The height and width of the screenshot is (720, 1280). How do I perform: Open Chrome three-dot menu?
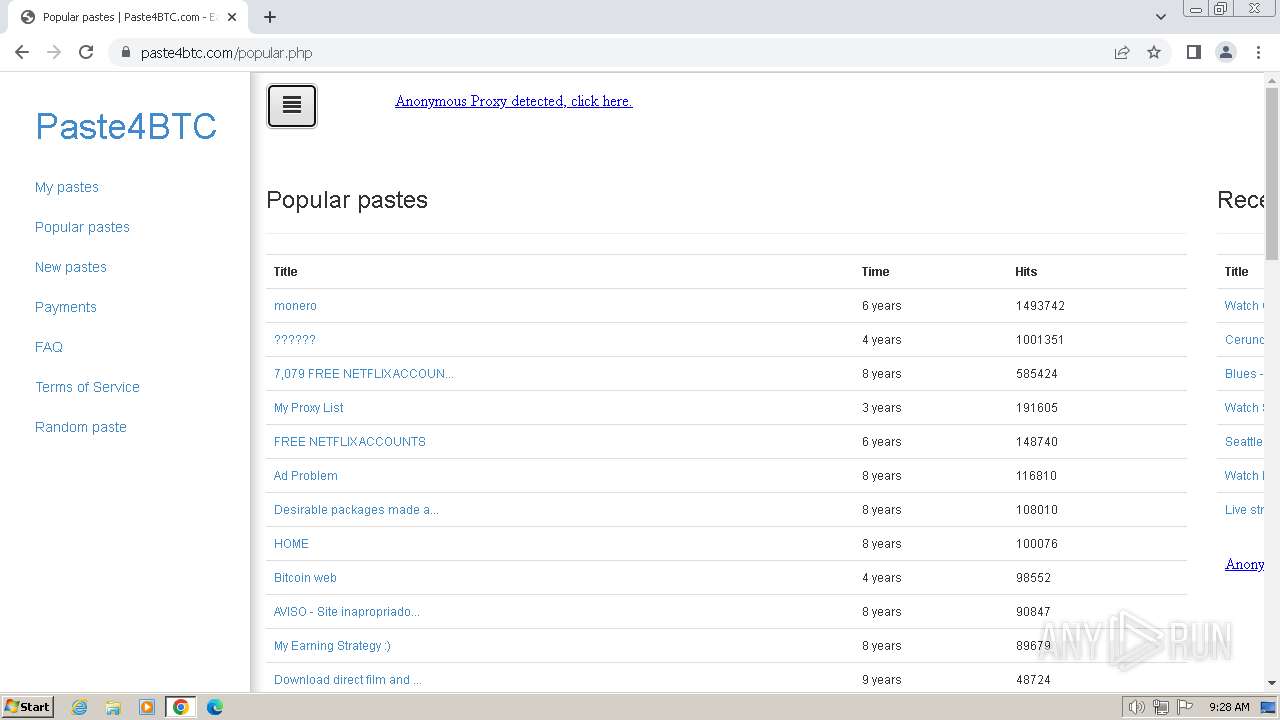click(1258, 52)
